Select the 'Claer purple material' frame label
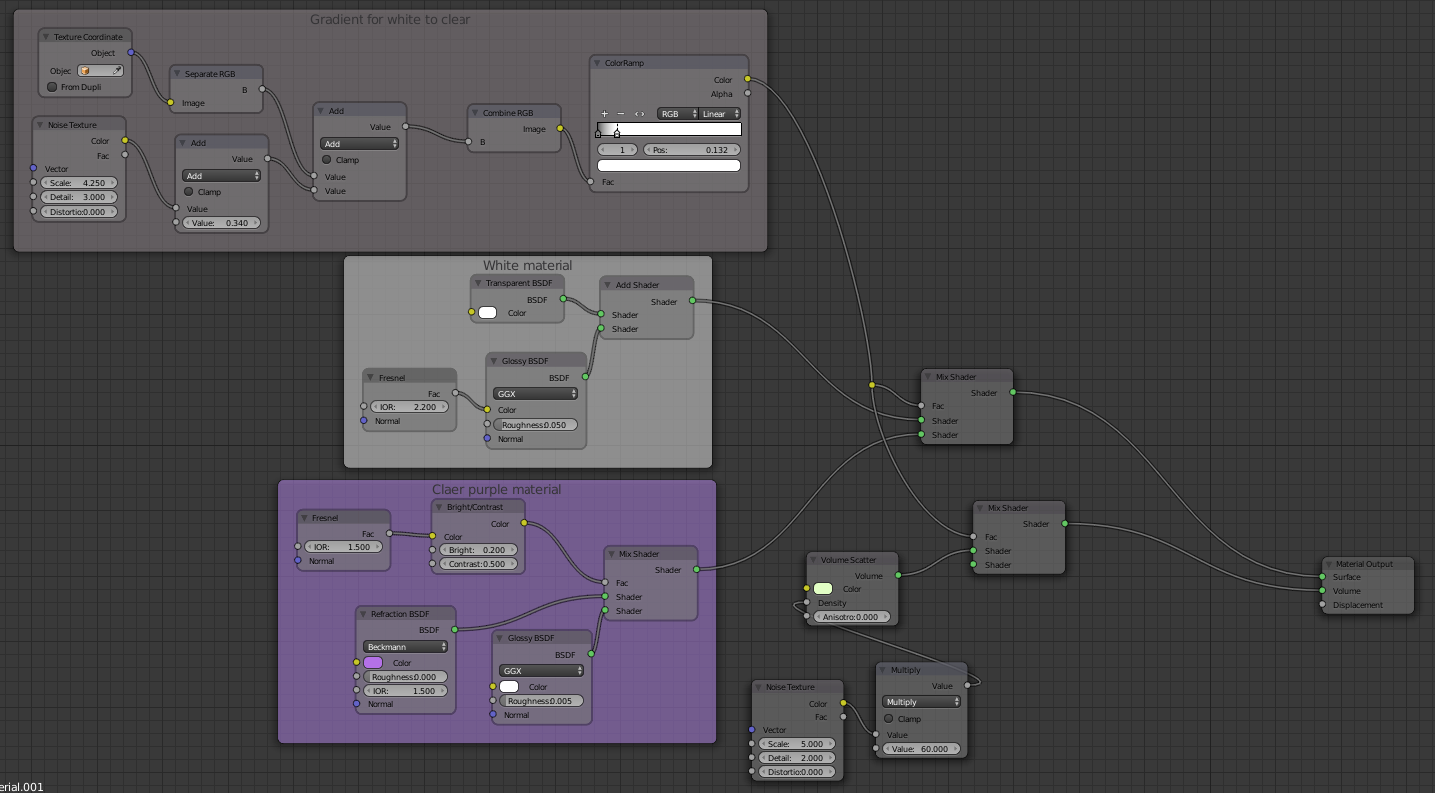This screenshot has height=793, width=1435. coord(497,489)
